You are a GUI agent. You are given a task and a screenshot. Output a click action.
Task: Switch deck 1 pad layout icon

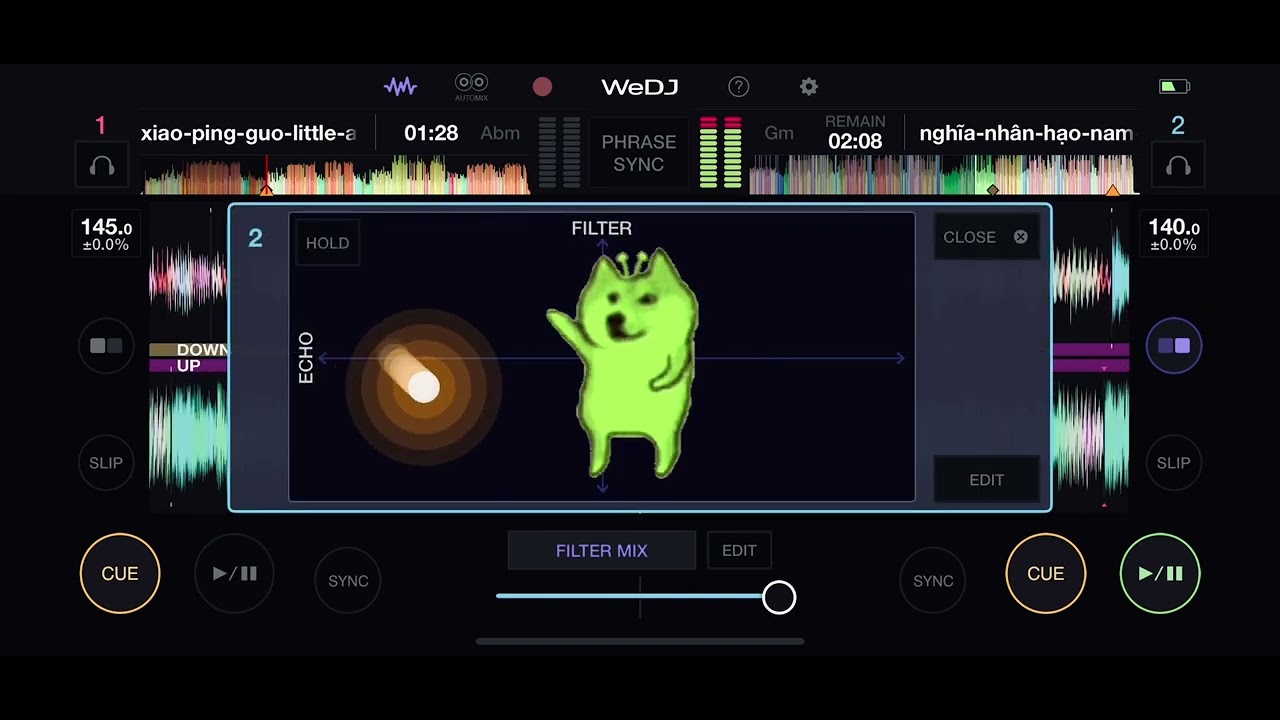pyautogui.click(x=106, y=346)
